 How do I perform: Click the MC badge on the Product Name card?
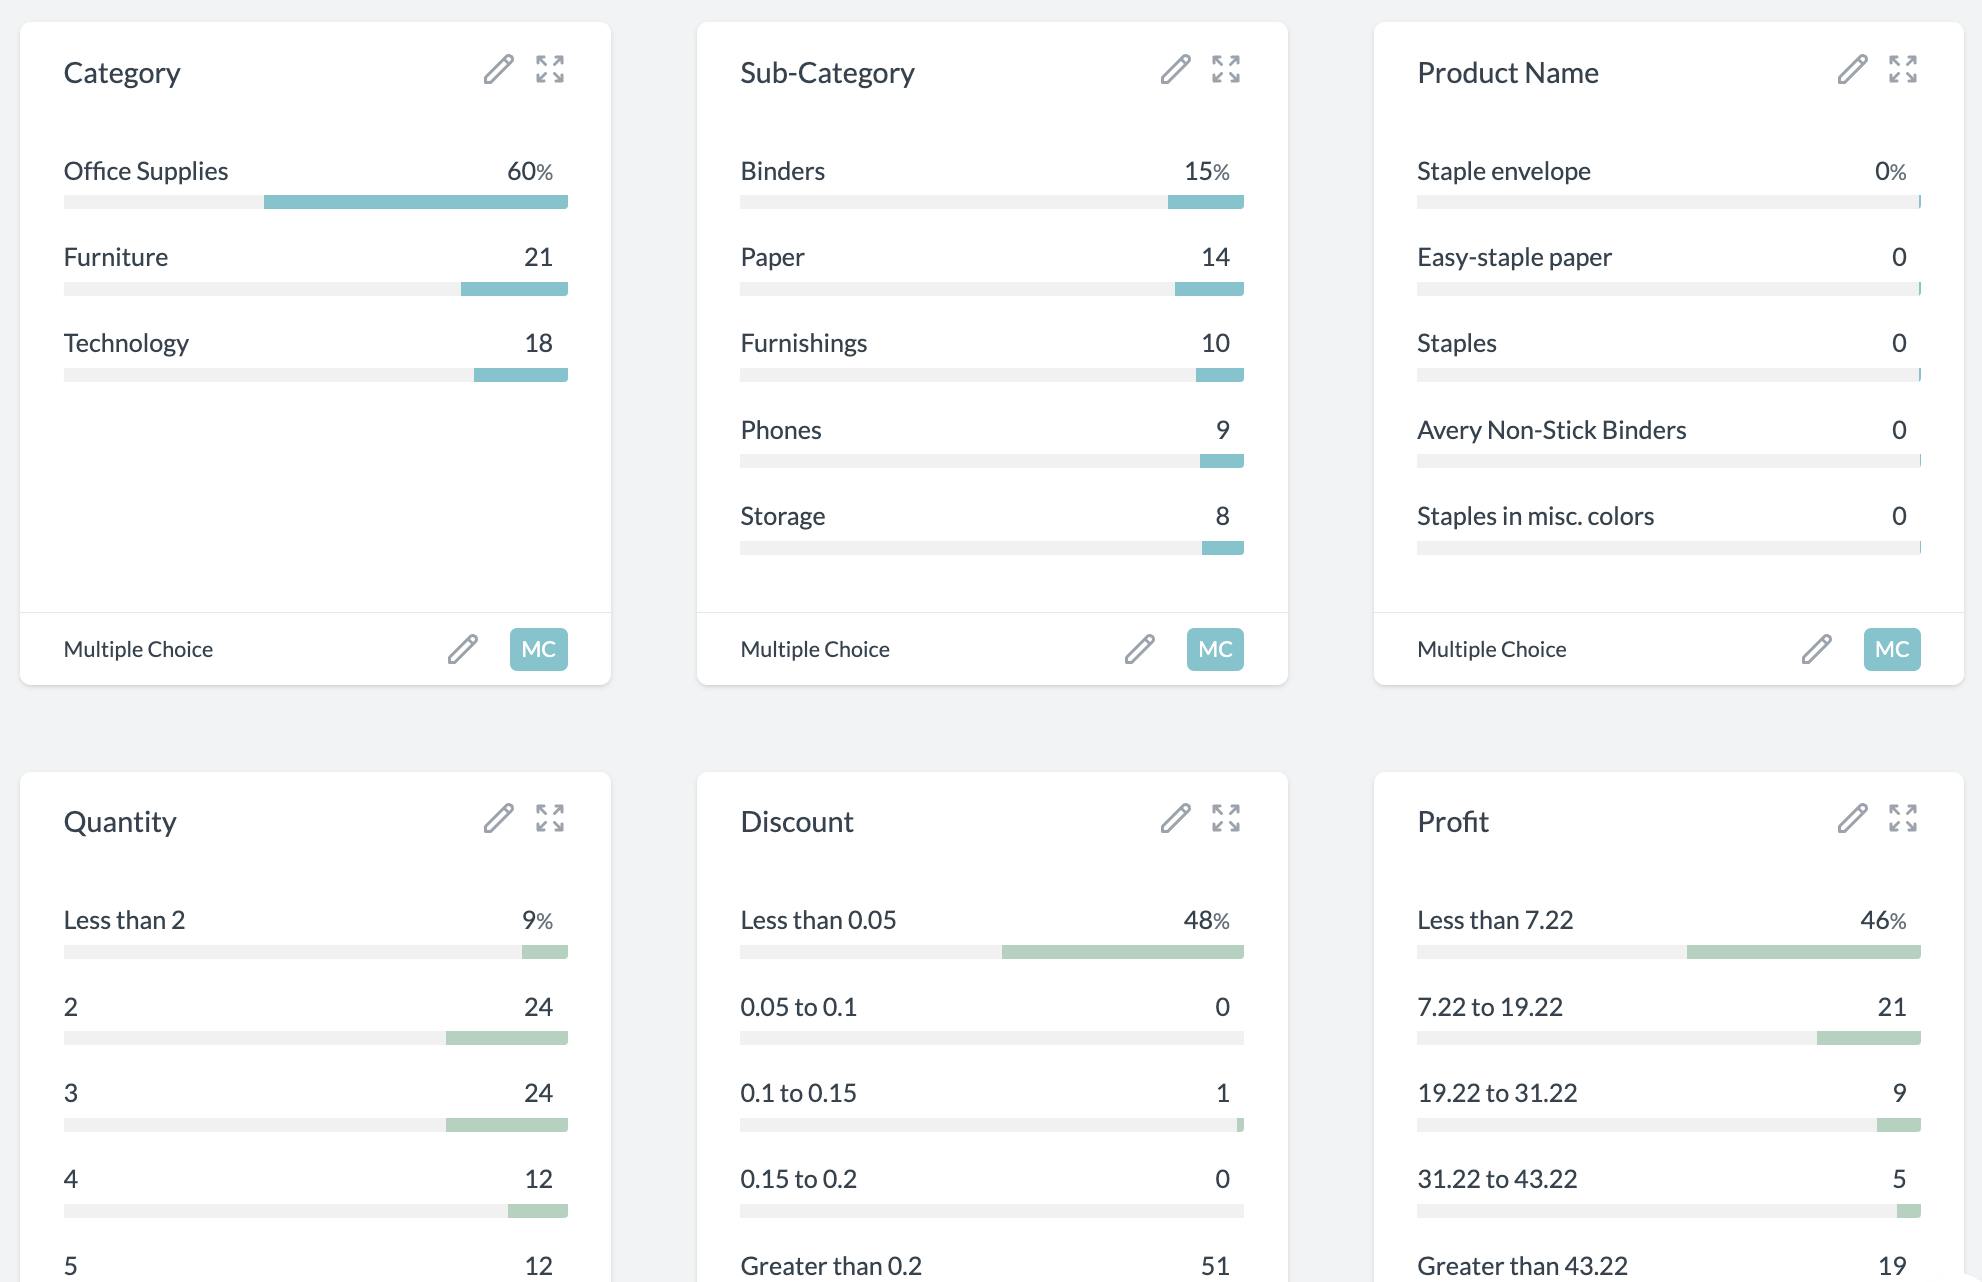tap(1891, 649)
